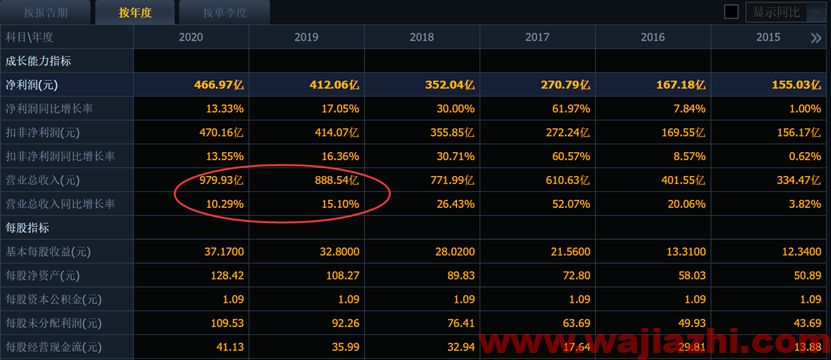Screen dimensions: 831x360
Task: Click the 128.42 net assets cell
Action: click(x=191, y=276)
